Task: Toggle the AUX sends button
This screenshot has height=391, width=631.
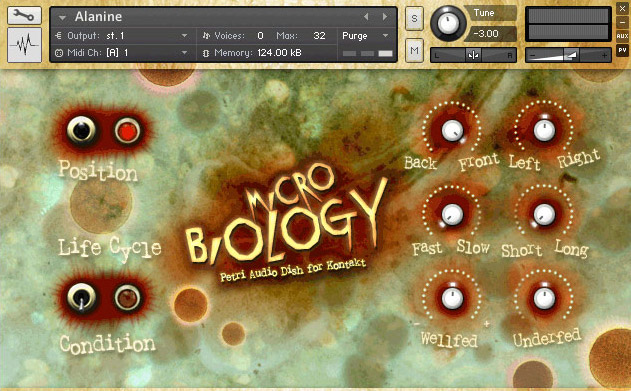Action: [x=622, y=36]
